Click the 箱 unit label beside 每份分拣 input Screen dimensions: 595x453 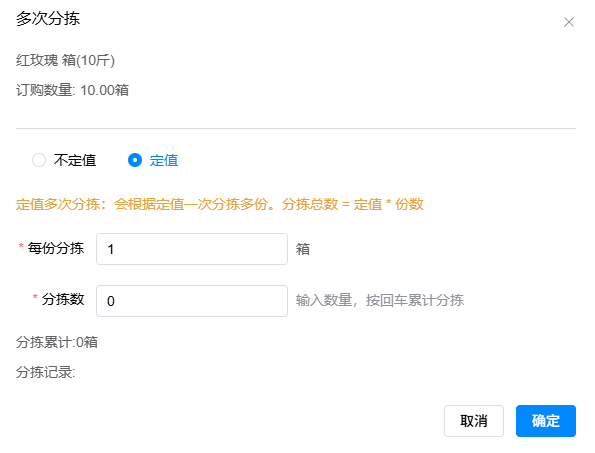point(303,249)
